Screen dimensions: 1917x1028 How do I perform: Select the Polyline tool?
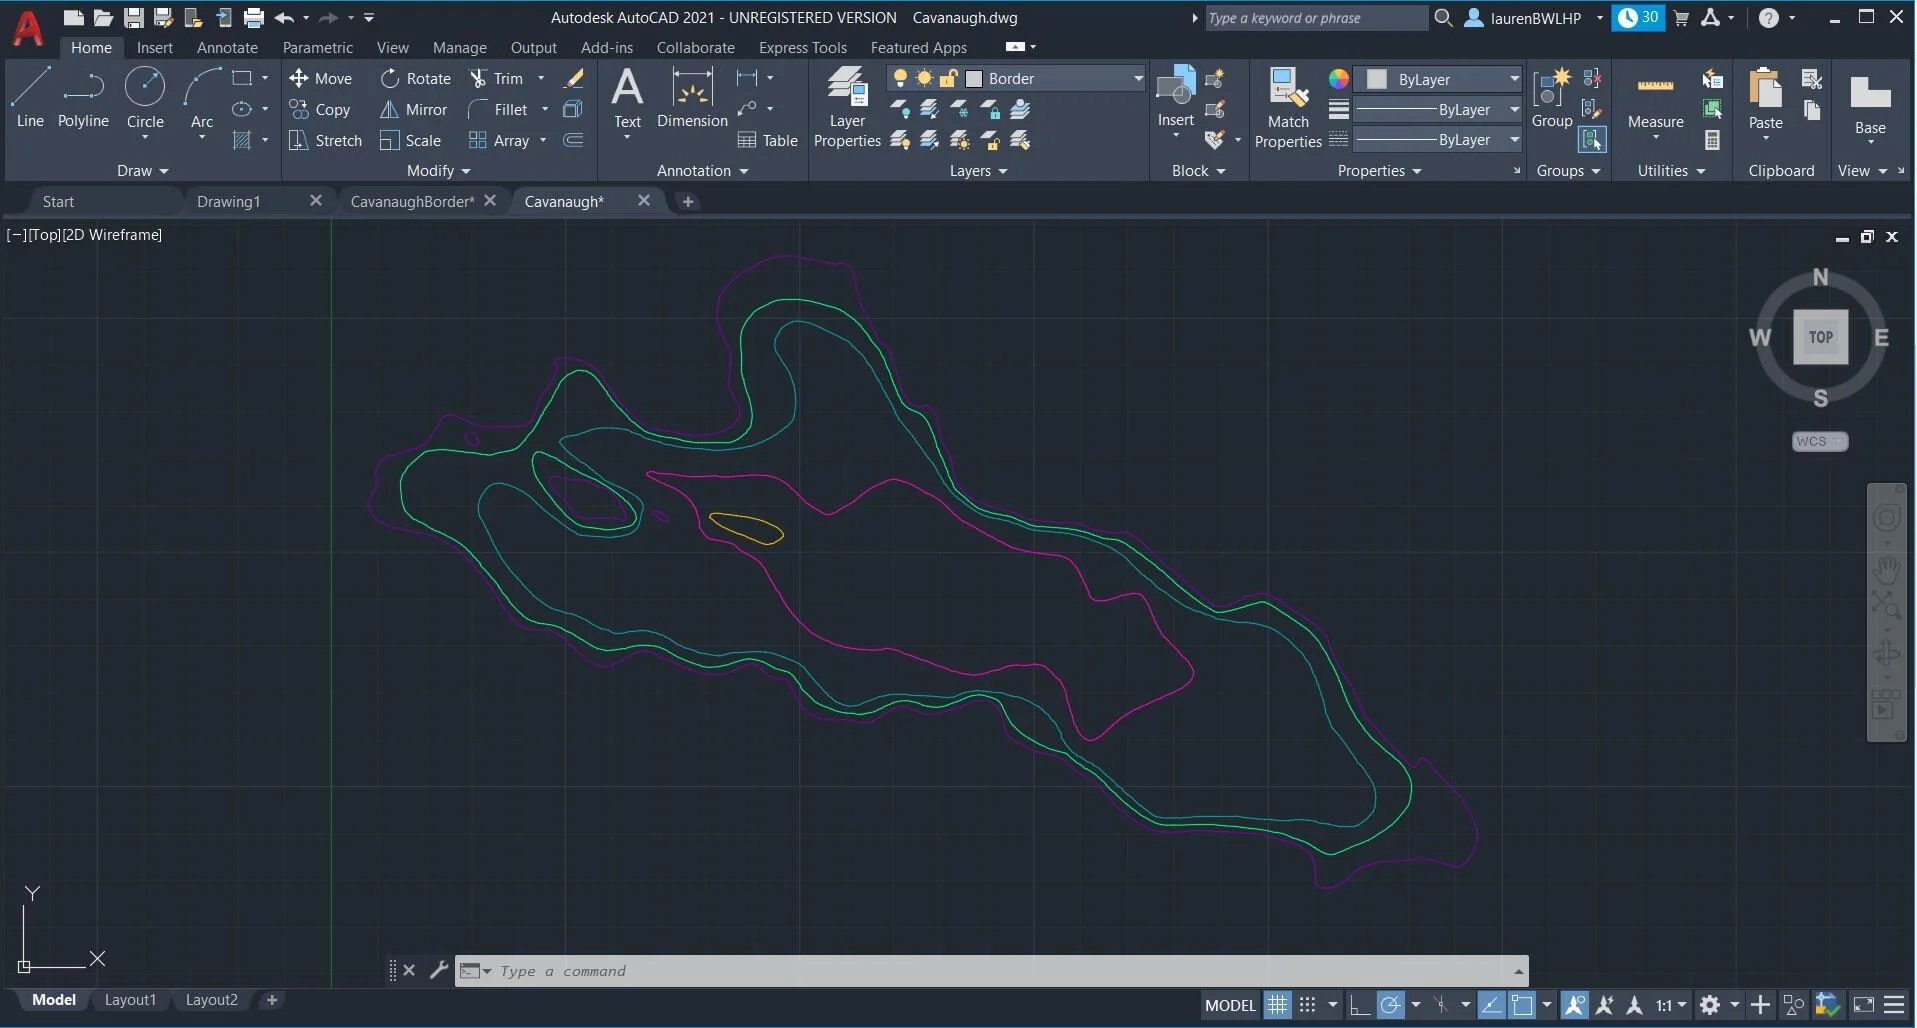click(x=82, y=95)
